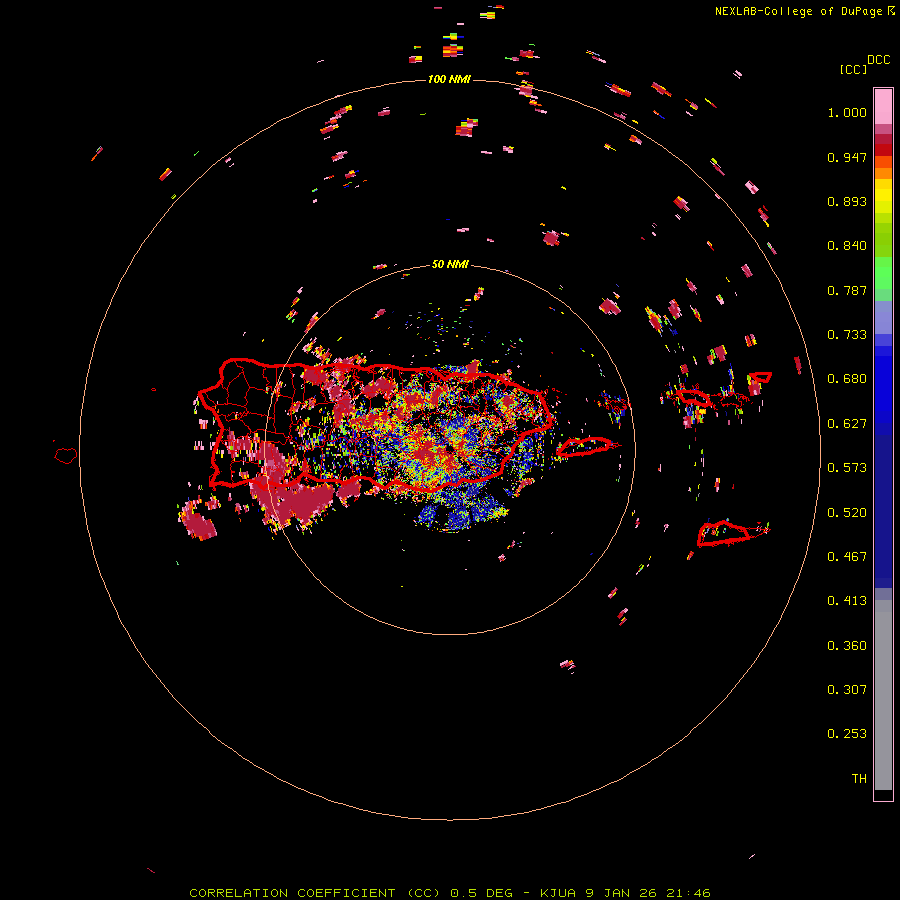Click the Correlation Coefficient title caption
Viewport: 900px width, 900px height.
point(450,893)
